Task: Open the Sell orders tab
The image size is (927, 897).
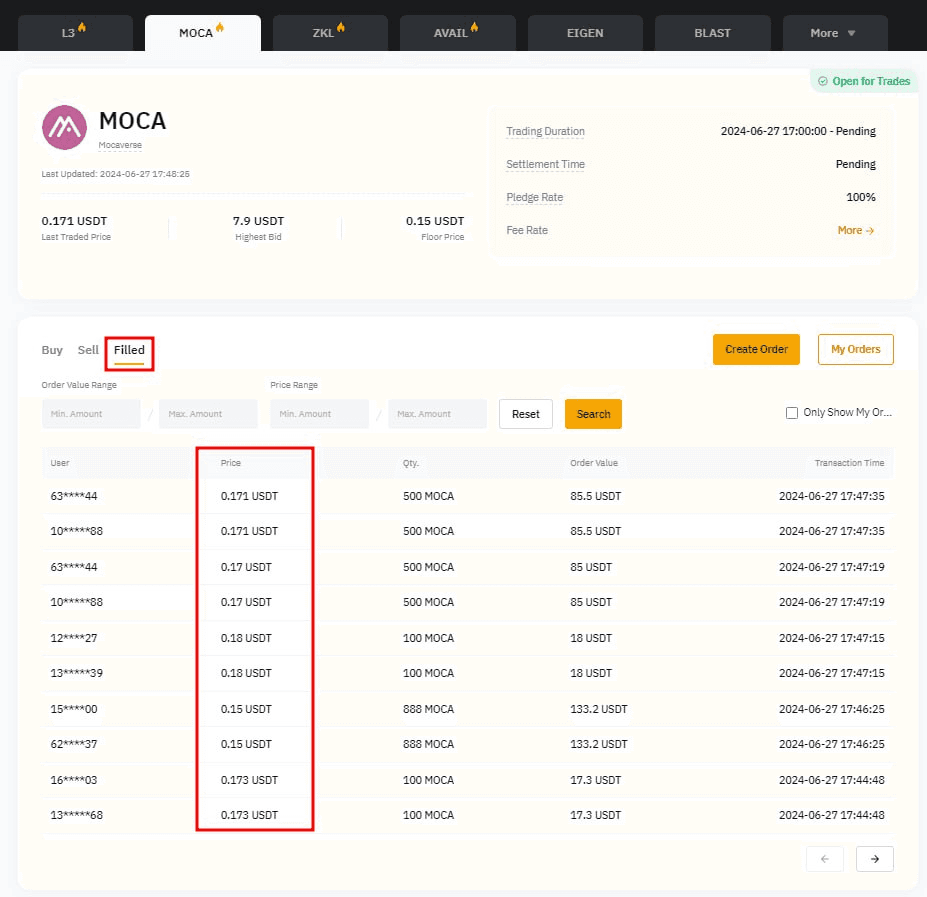Action: click(88, 350)
